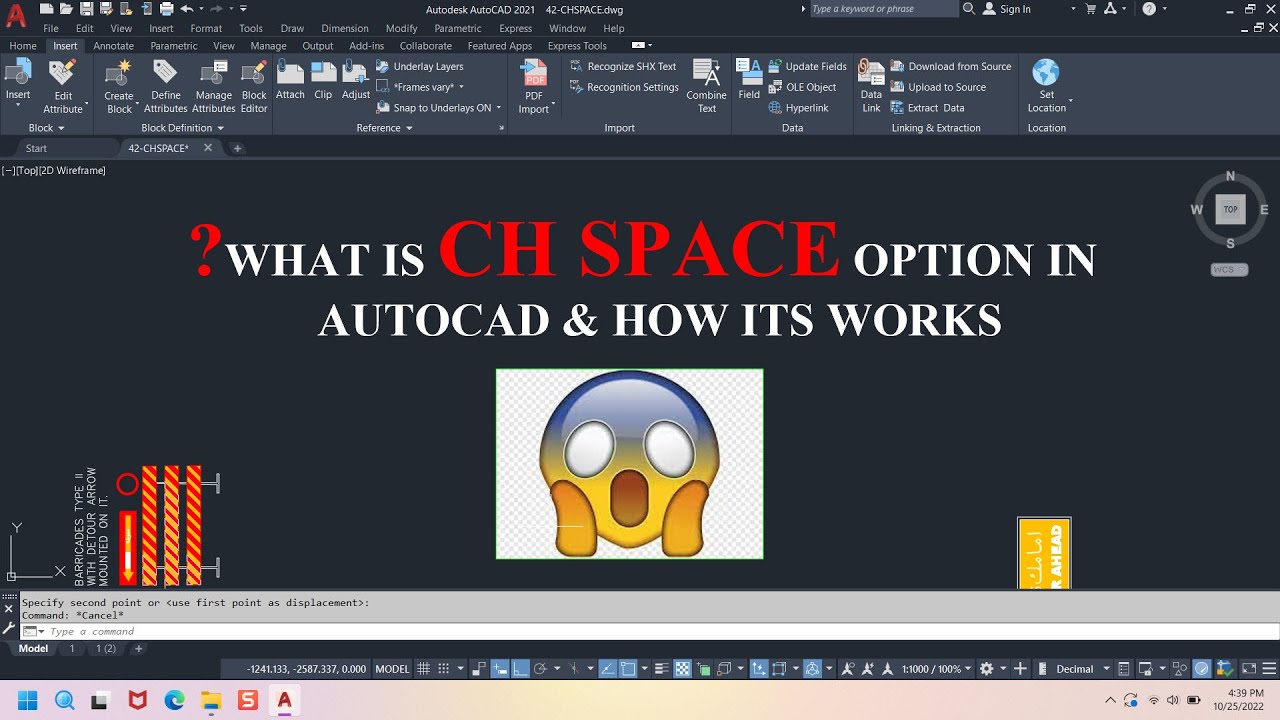Click the Customization gear icon in status bar
This screenshot has height=720, width=1280.
(x=987, y=669)
